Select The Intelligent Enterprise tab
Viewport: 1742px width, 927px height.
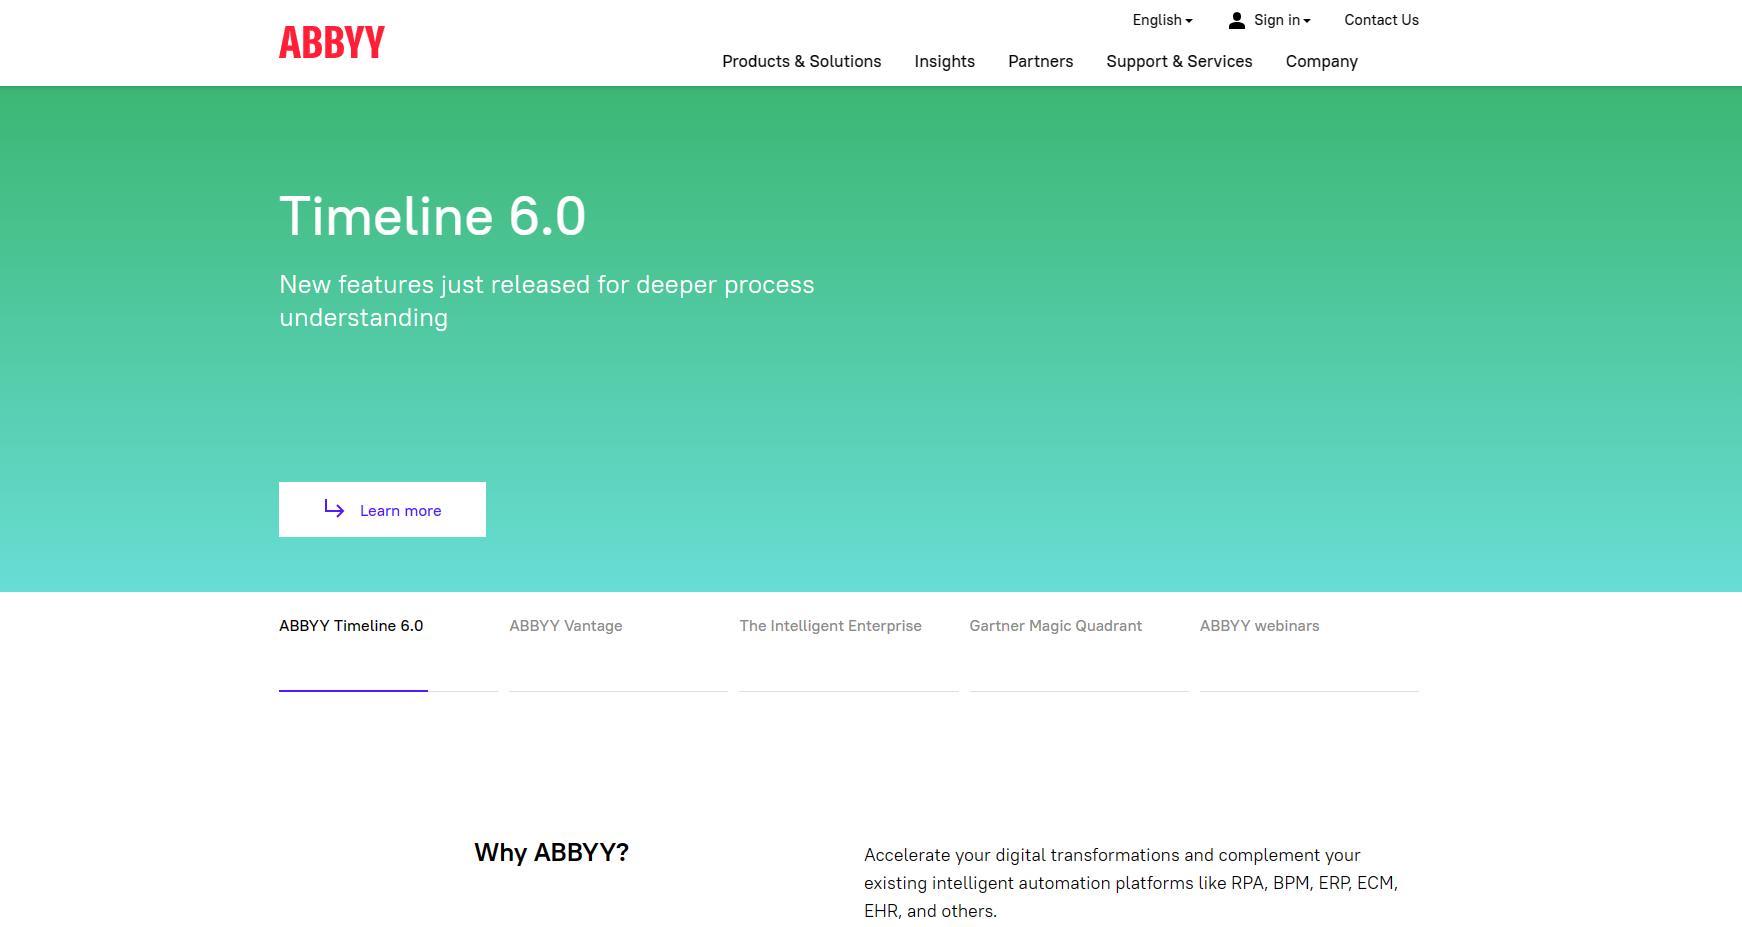tap(830, 626)
